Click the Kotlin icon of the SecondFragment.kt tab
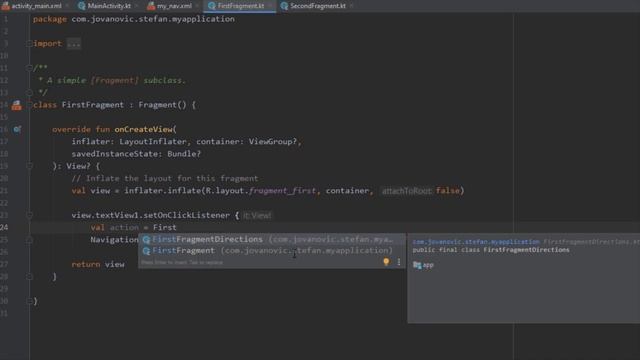Image resolution: width=640 pixels, height=360 pixels. click(x=284, y=6)
